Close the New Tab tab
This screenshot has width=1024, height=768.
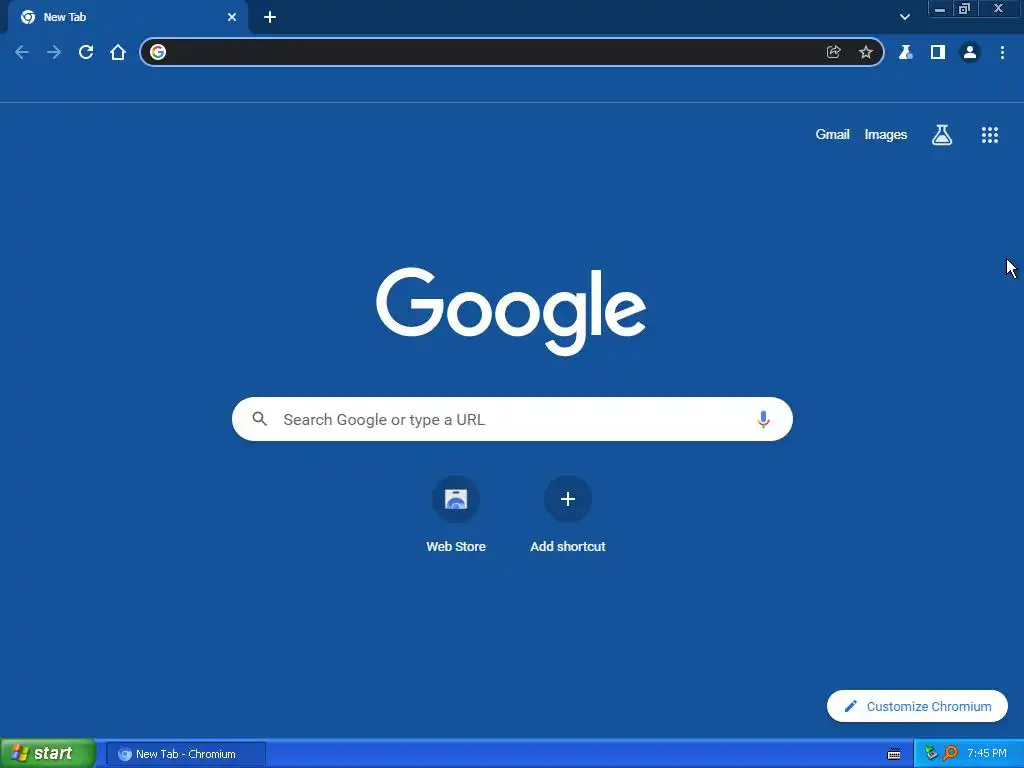(x=232, y=18)
